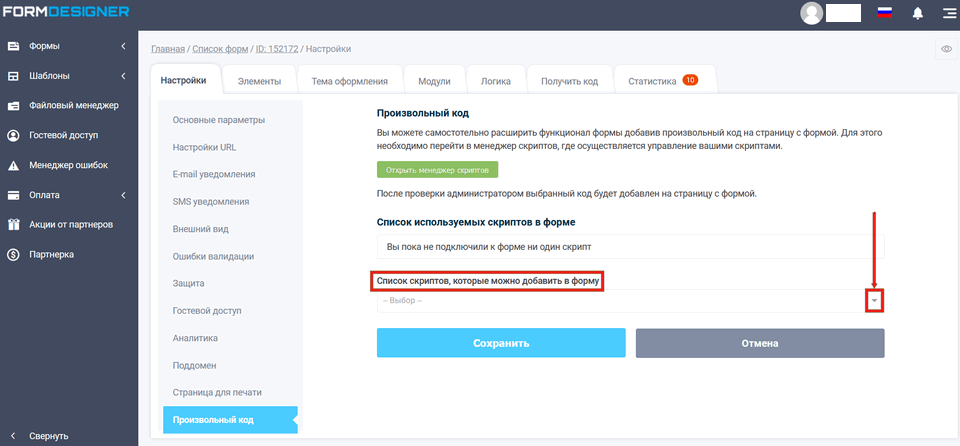960x446 pixels.
Task: Click 'Вы пока не подключили' message text
Action: tap(490, 246)
